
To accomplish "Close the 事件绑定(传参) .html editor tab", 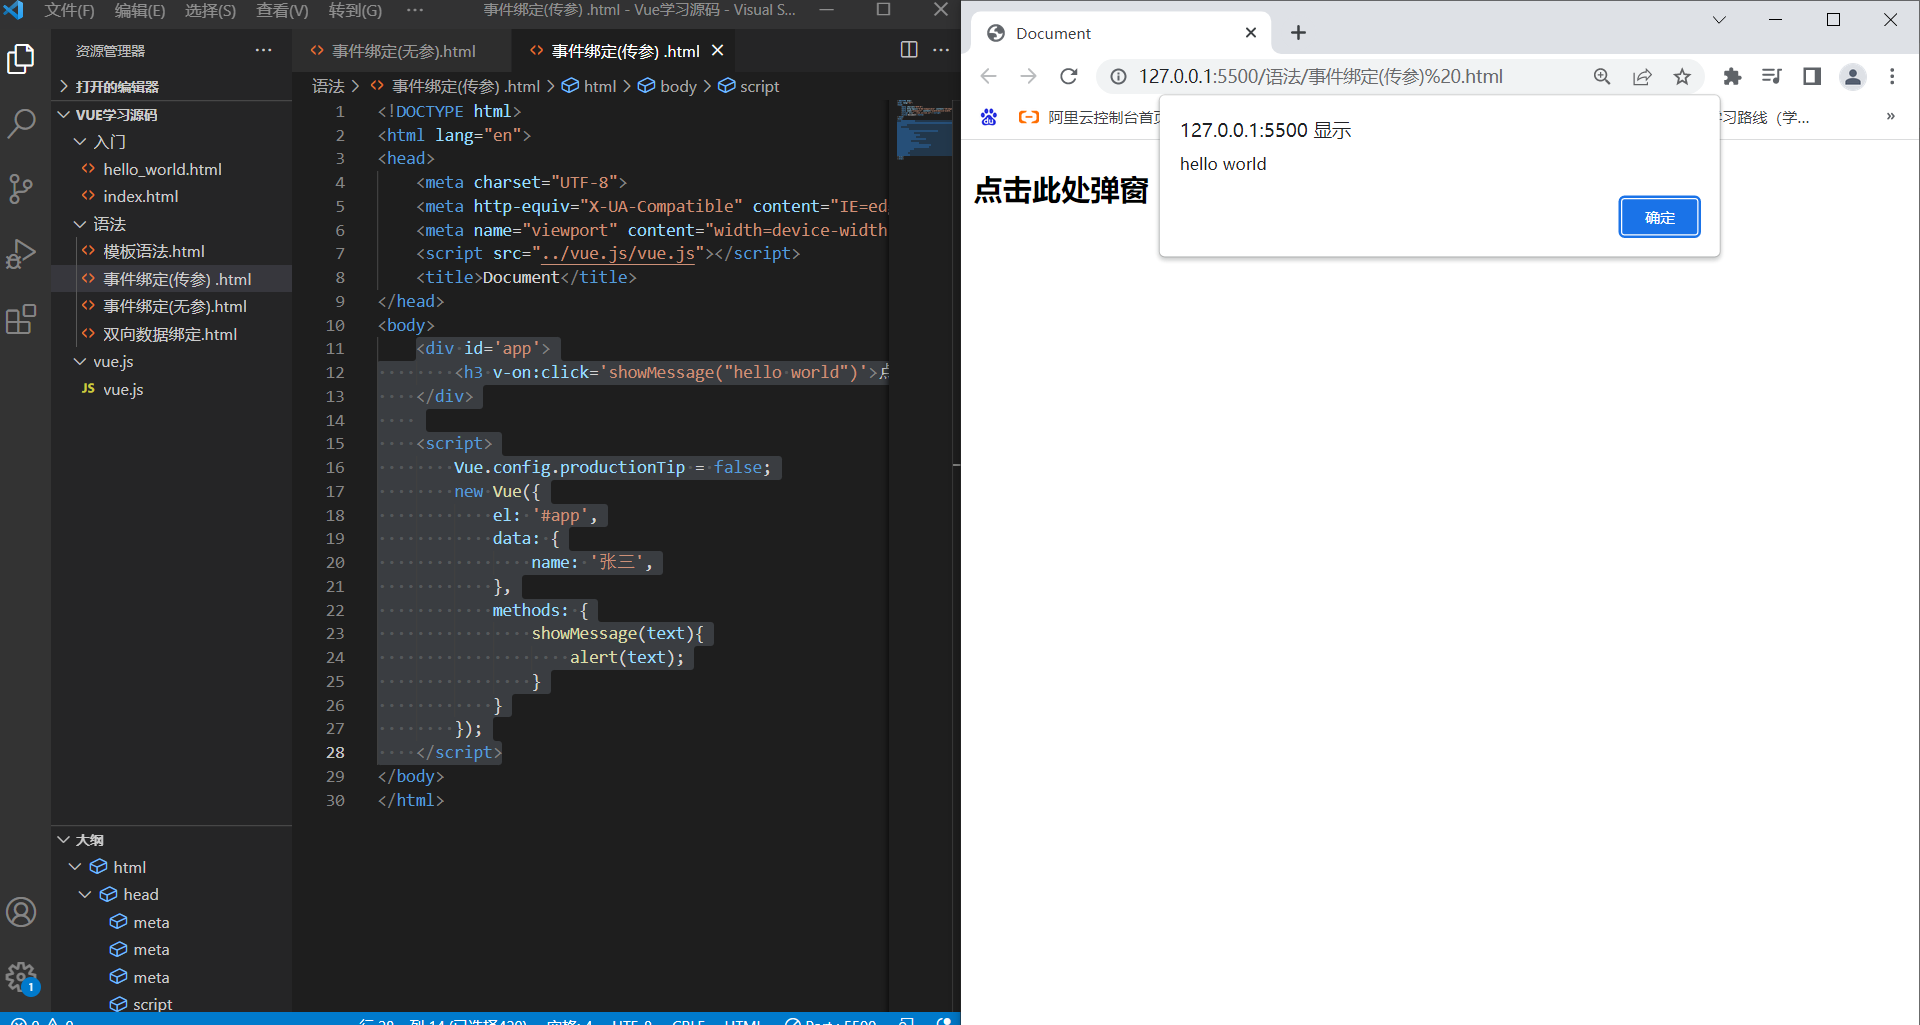I will click(x=717, y=50).
